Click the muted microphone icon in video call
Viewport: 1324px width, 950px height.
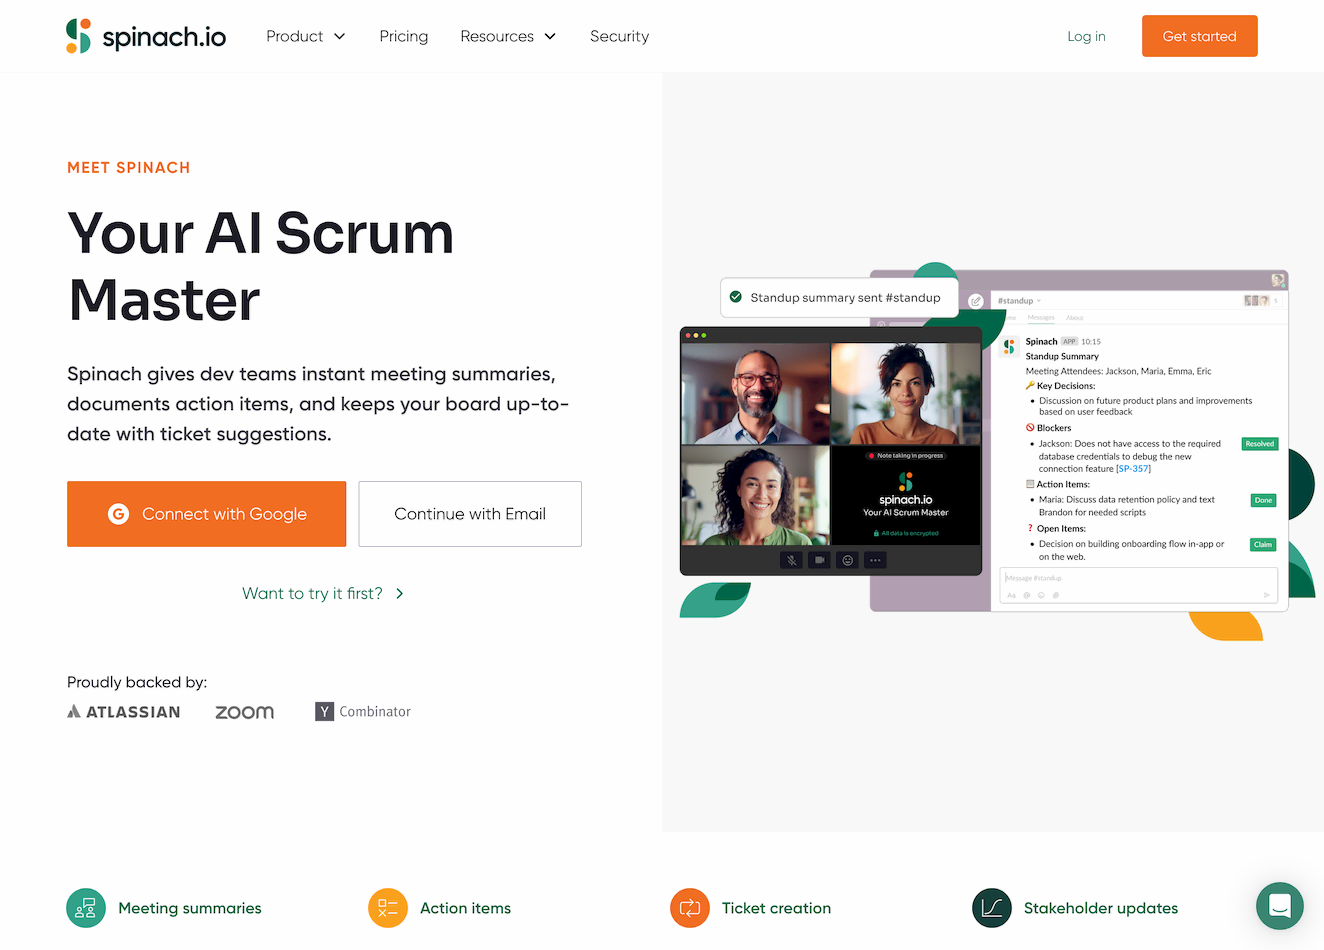pyautogui.click(x=791, y=560)
